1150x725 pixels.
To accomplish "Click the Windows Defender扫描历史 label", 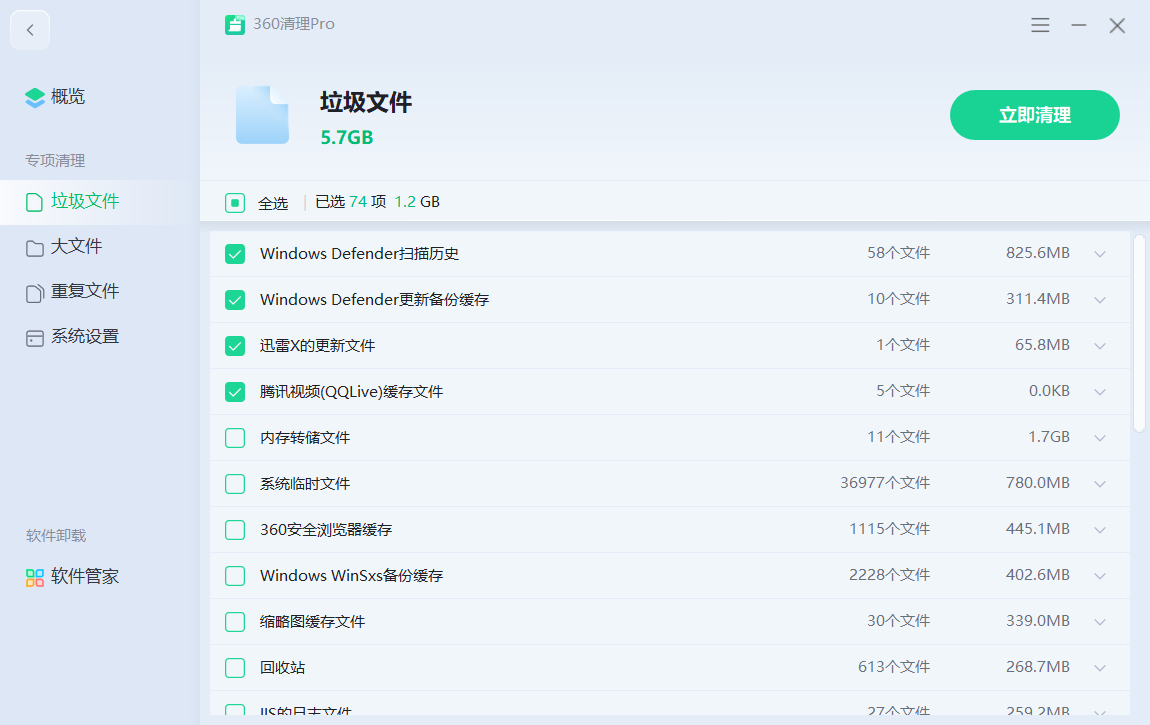I will 359,254.
